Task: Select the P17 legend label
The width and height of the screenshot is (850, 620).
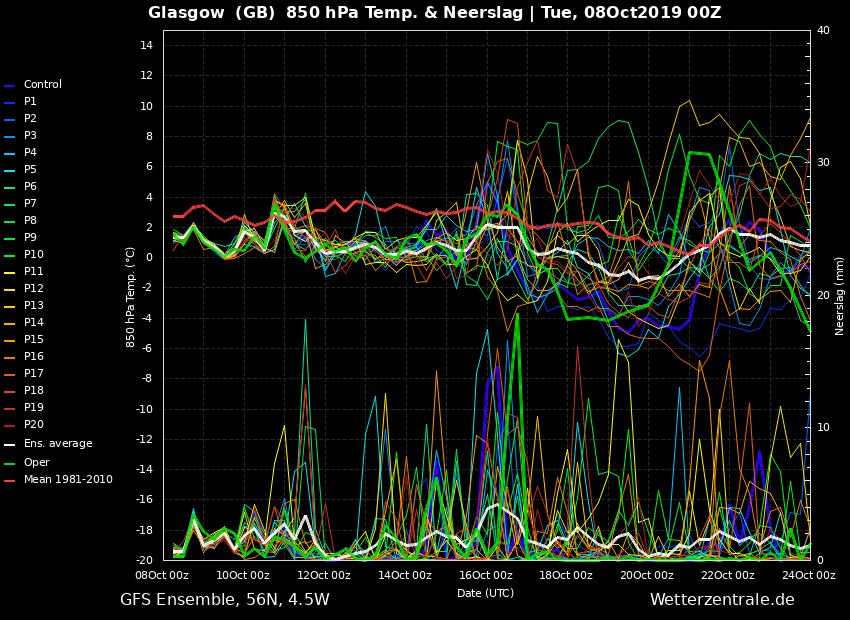Action: click(33, 374)
